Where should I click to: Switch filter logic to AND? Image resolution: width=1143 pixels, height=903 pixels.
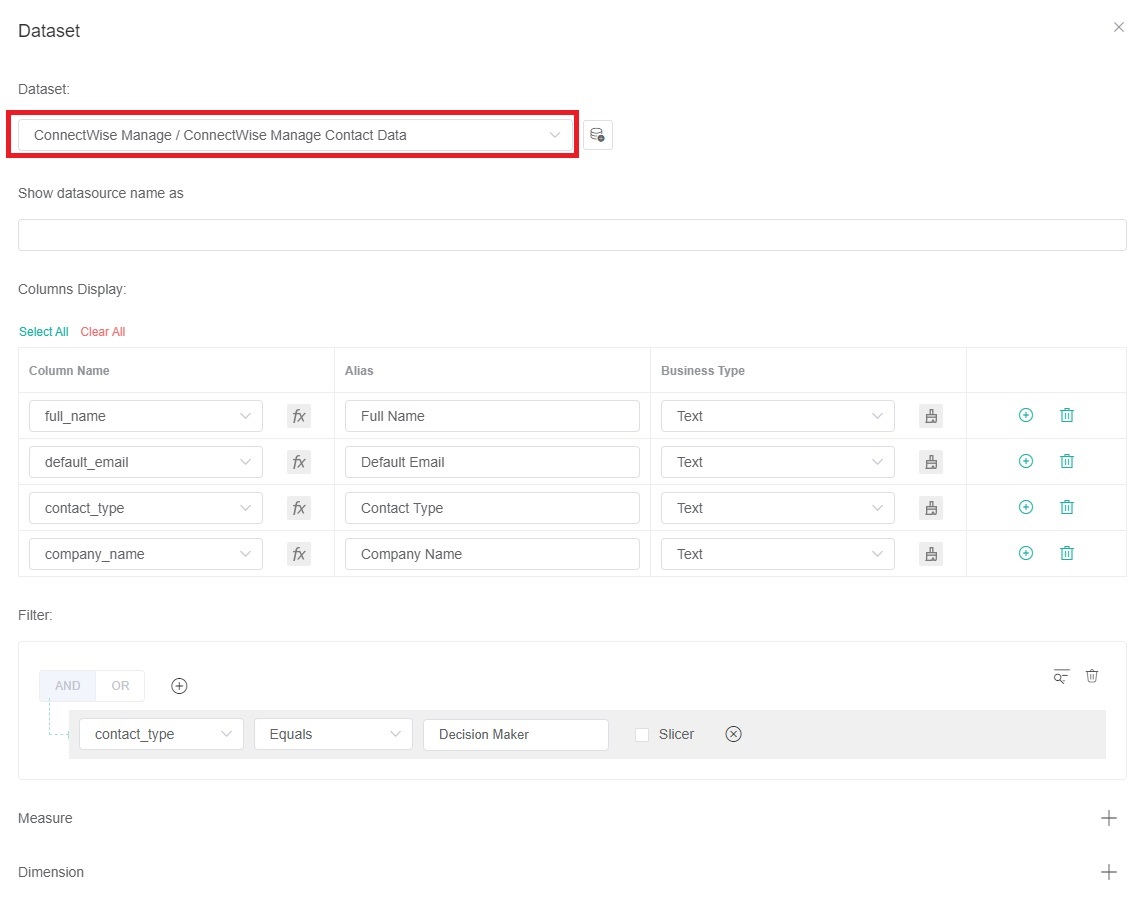(x=68, y=686)
